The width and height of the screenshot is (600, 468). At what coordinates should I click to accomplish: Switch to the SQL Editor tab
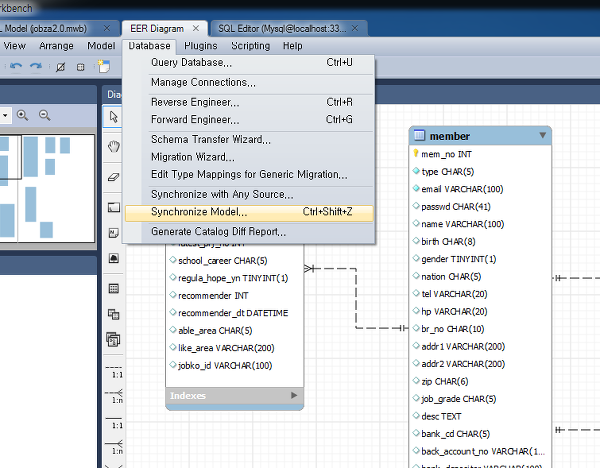(282, 29)
